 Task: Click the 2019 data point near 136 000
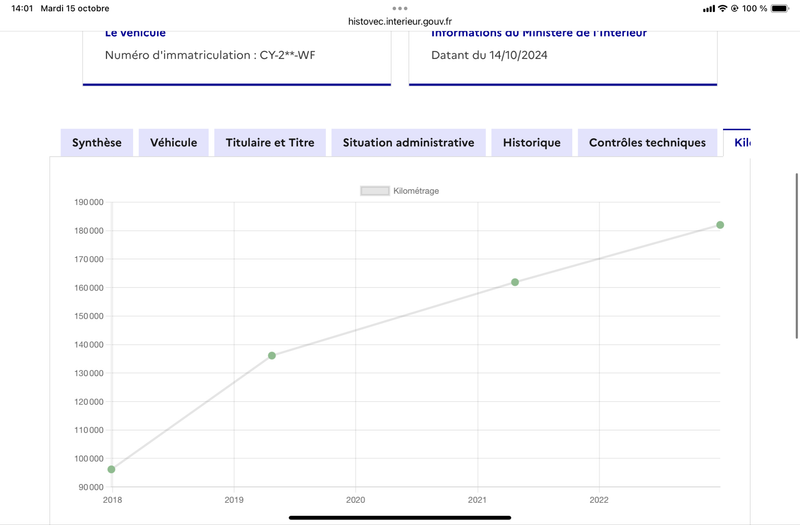[x=272, y=356]
